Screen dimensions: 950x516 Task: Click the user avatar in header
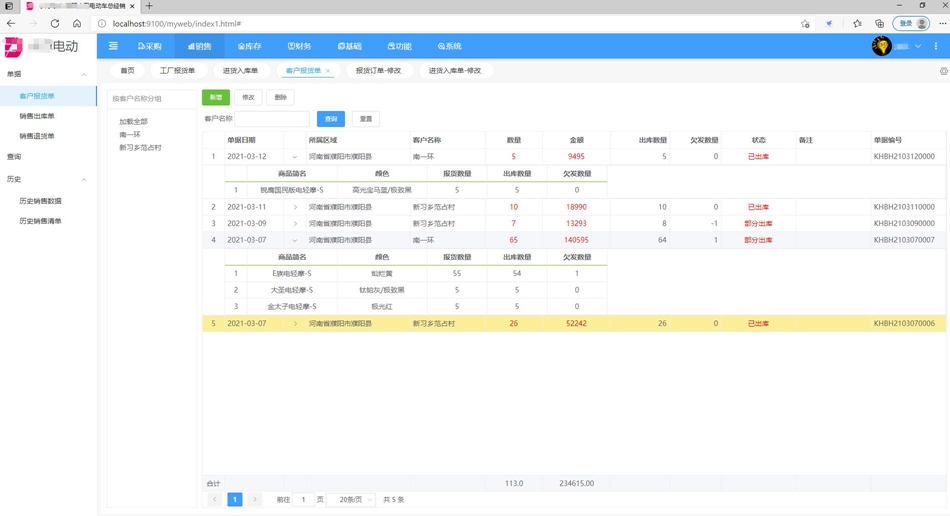tap(881, 46)
